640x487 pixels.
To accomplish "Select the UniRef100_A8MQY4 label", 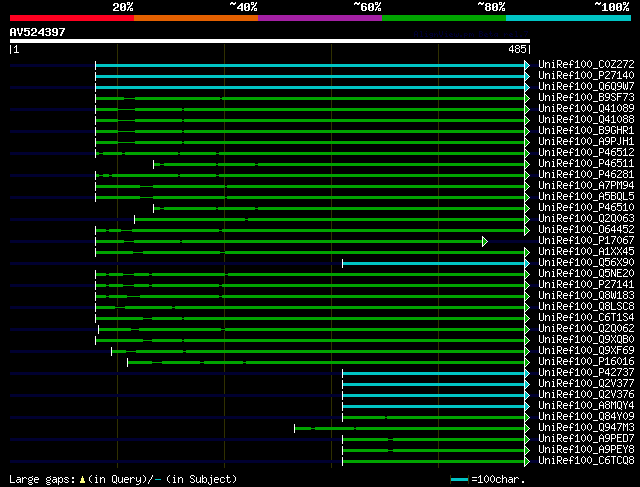I will pos(586,406).
